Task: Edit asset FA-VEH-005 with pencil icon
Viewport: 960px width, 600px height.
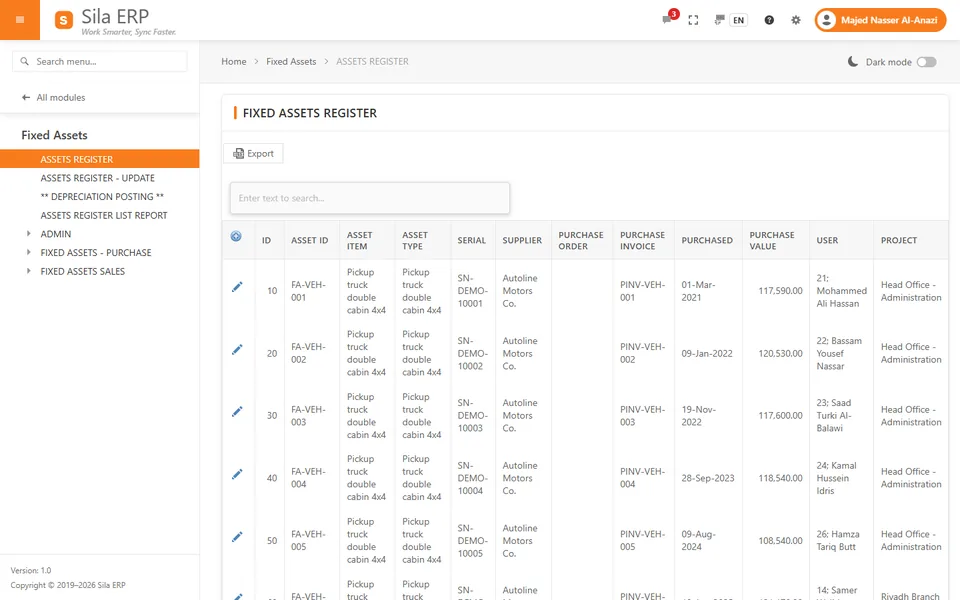Action: point(237,537)
